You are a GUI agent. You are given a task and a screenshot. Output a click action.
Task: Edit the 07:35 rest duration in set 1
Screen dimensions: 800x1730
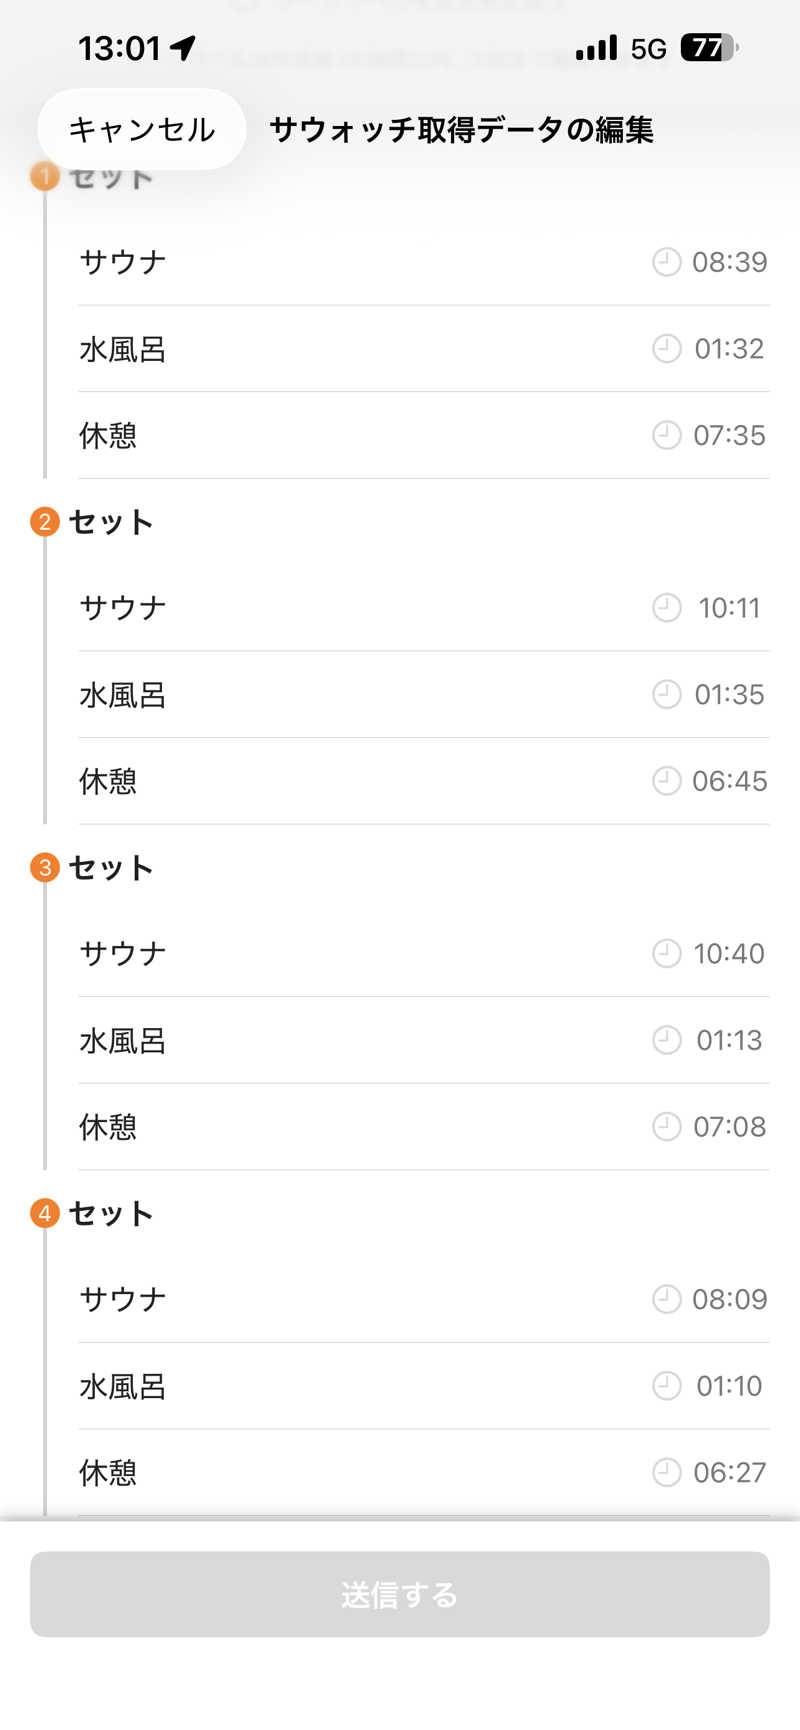(x=729, y=436)
